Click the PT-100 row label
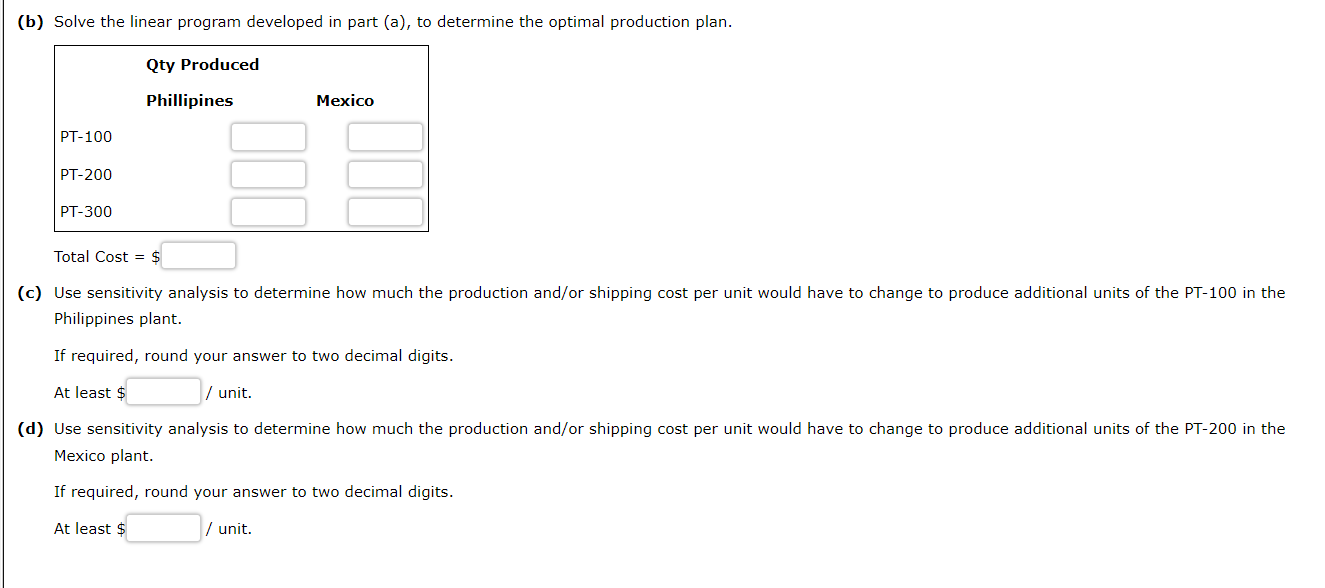 point(86,136)
